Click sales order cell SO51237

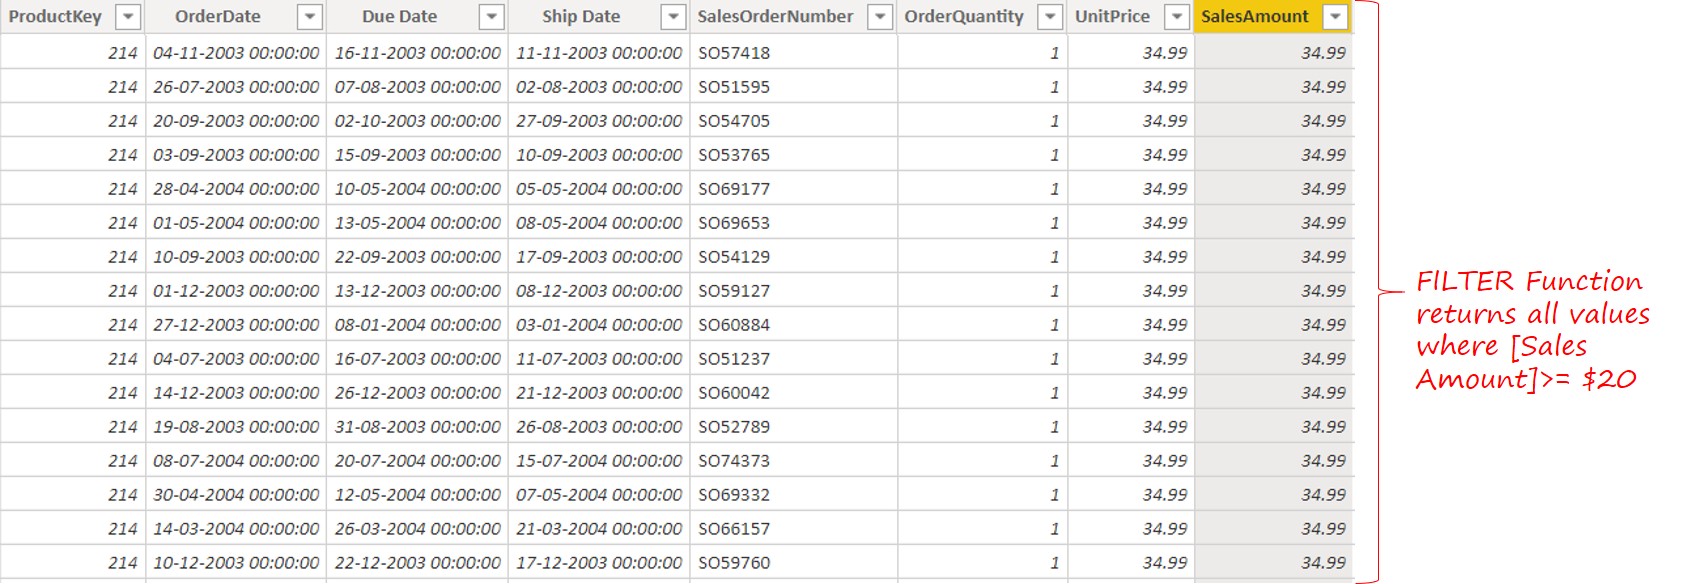click(x=793, y=359)
